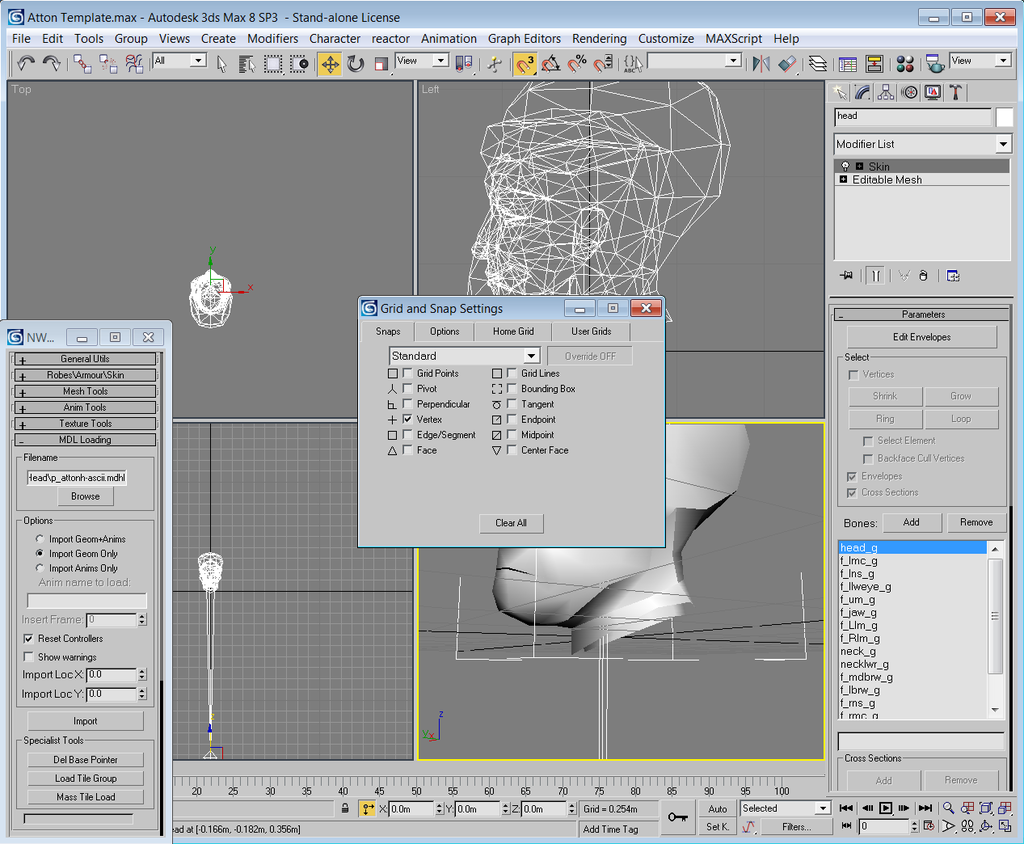Click the Play Animation button
Viewport: 1024px width, 844px height.
tap(886, 808)
